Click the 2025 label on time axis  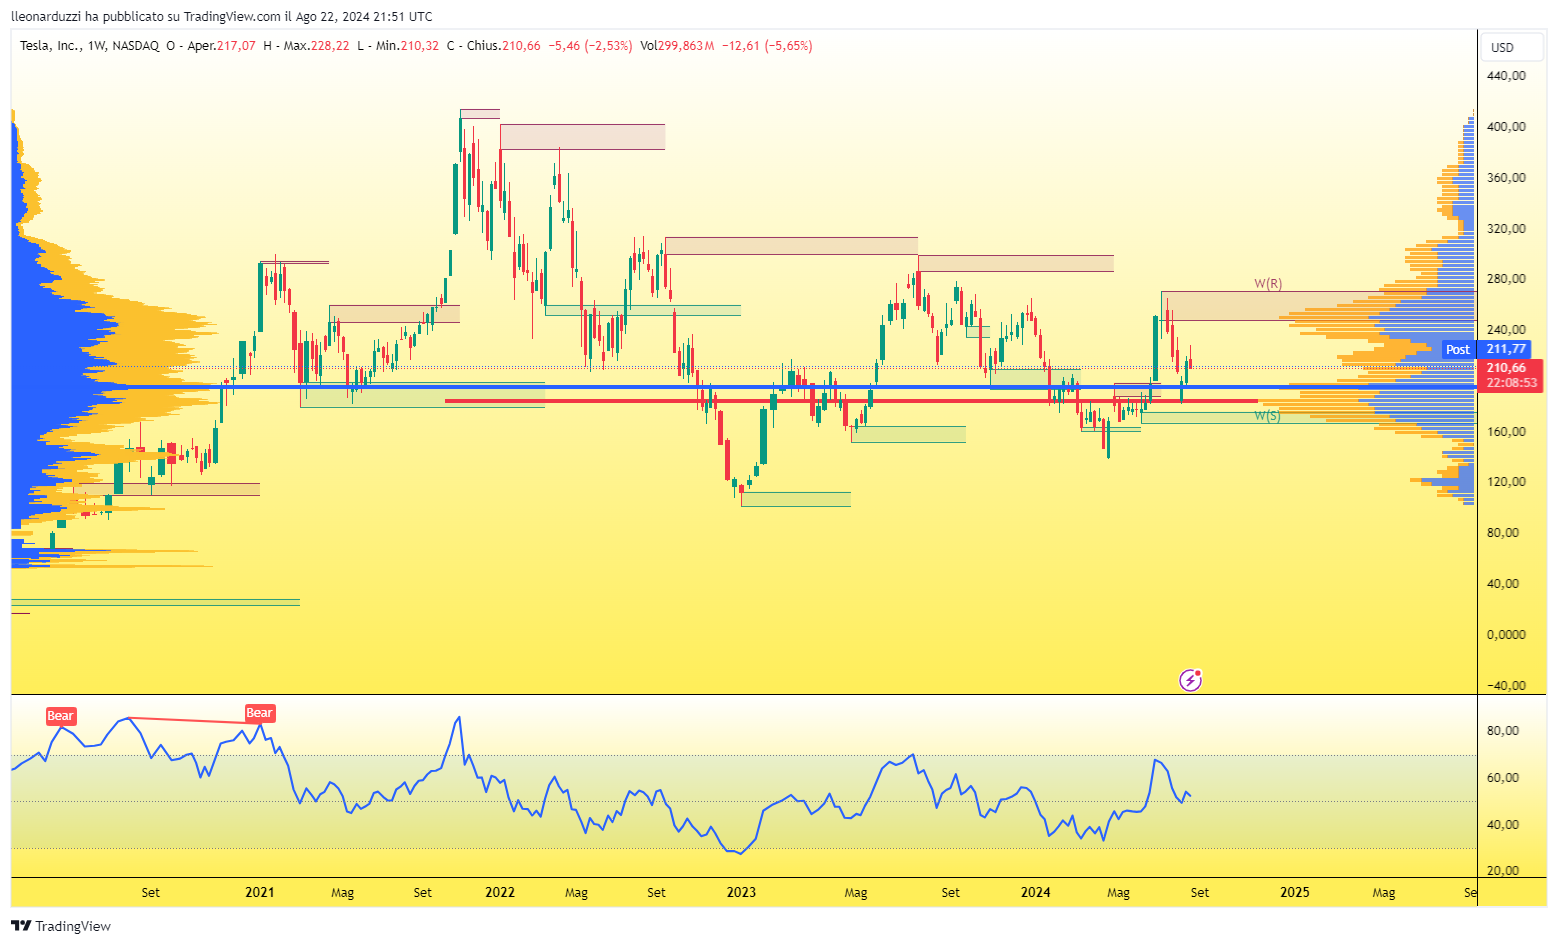1294,893
